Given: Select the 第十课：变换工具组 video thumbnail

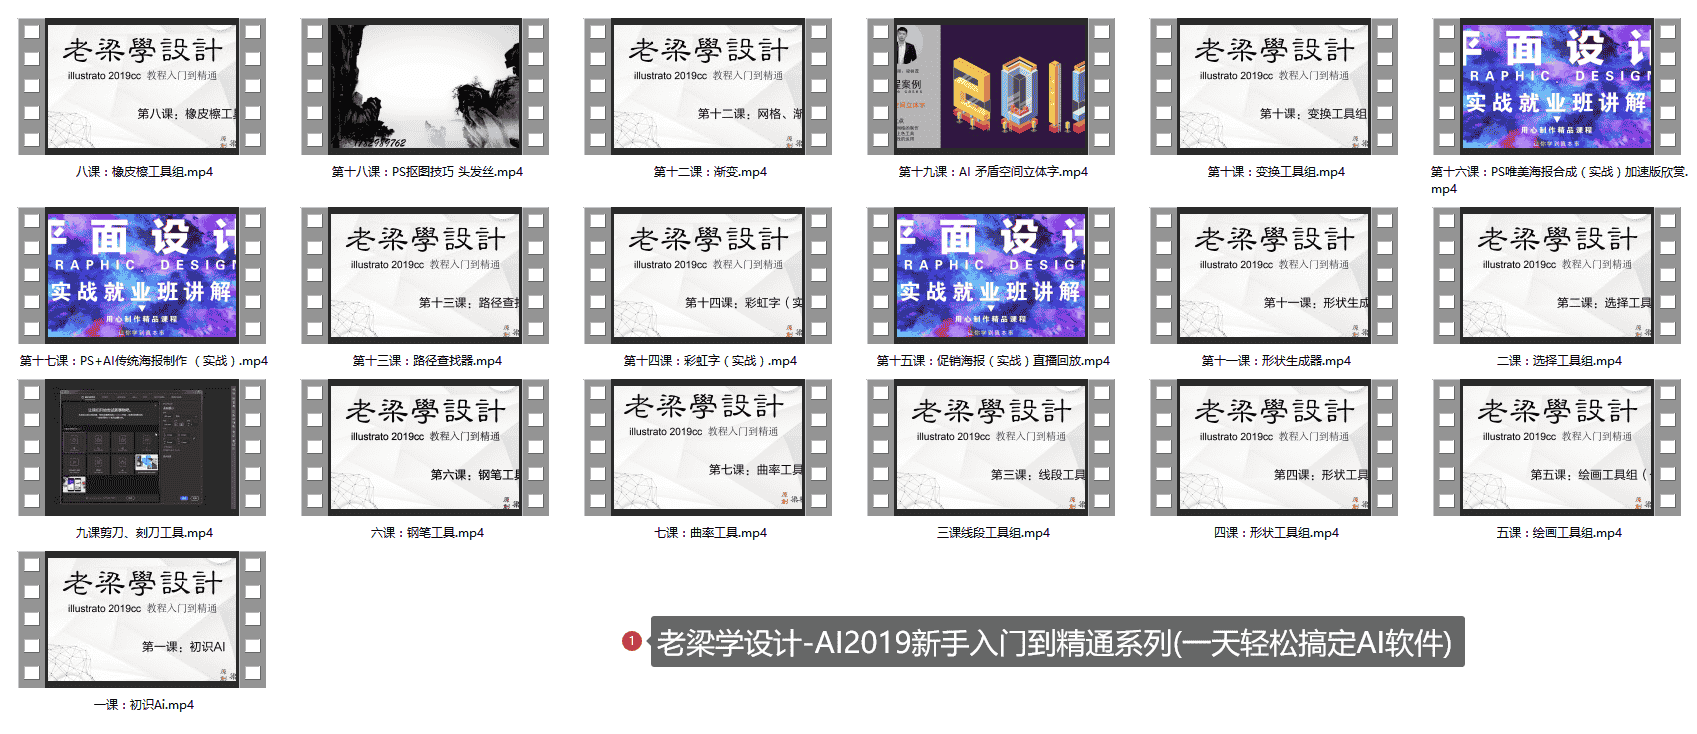Looking at the screenshot, I should (1274, 86).
